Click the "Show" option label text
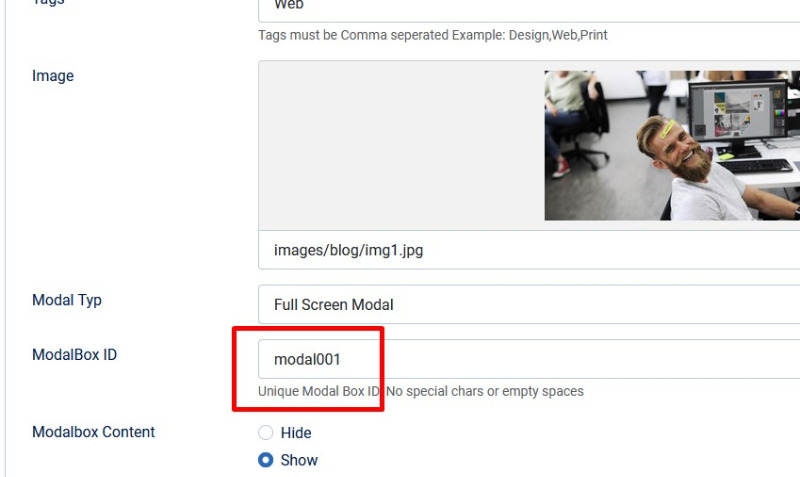This screenshot has height=477, width=800. click(x=299, y=461)
